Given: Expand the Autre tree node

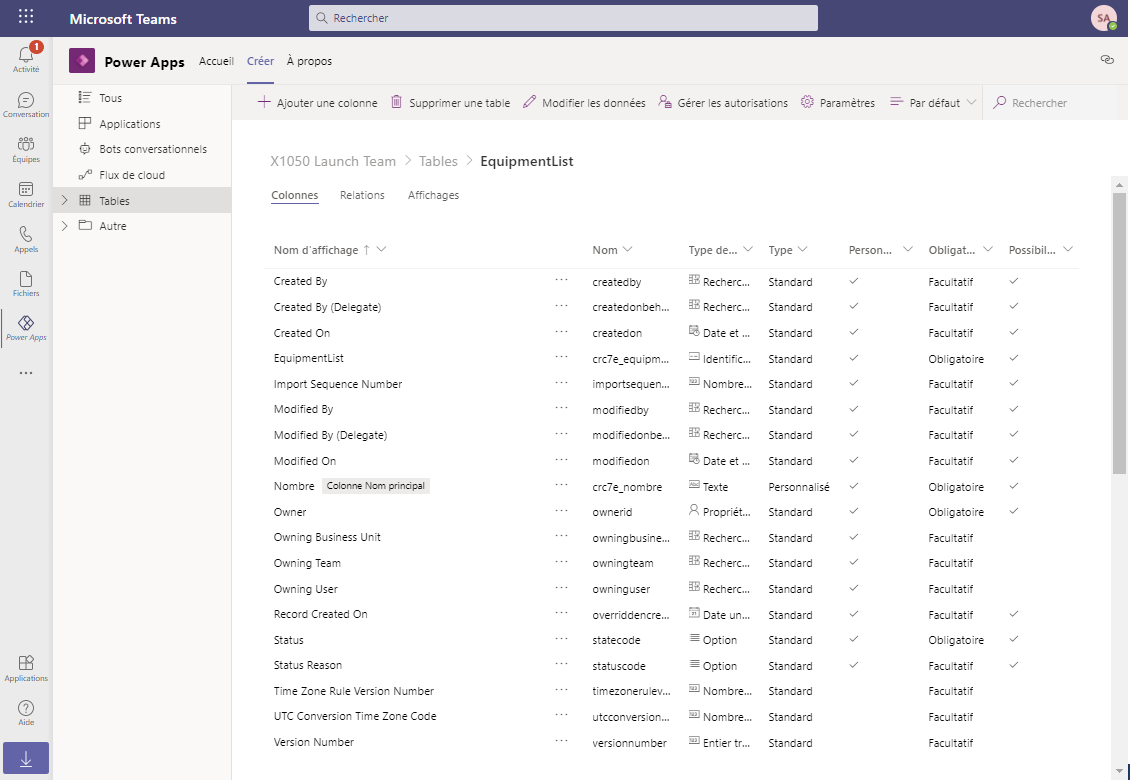Looking at the screenshot, I should tap(64, 225).
